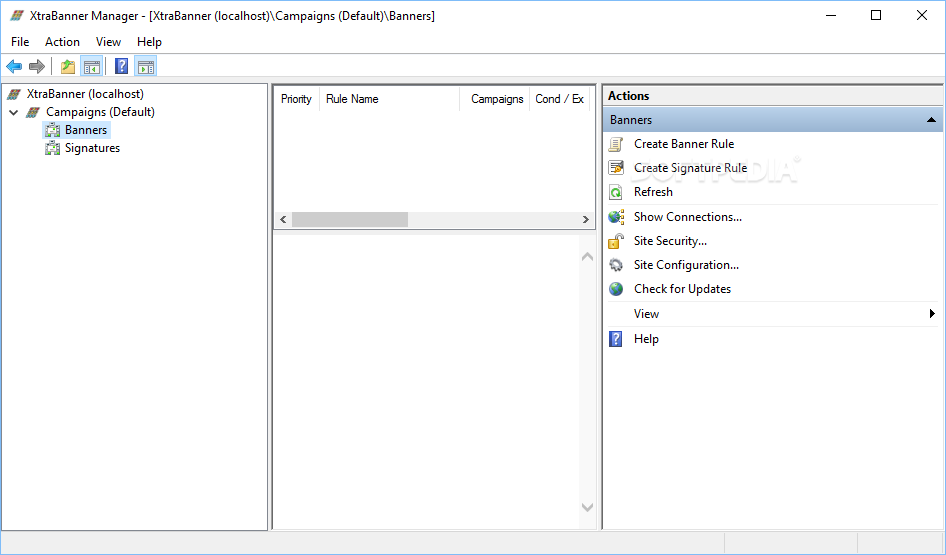Click the horizontal scrollbar left arrow

(x=283, y=220)
